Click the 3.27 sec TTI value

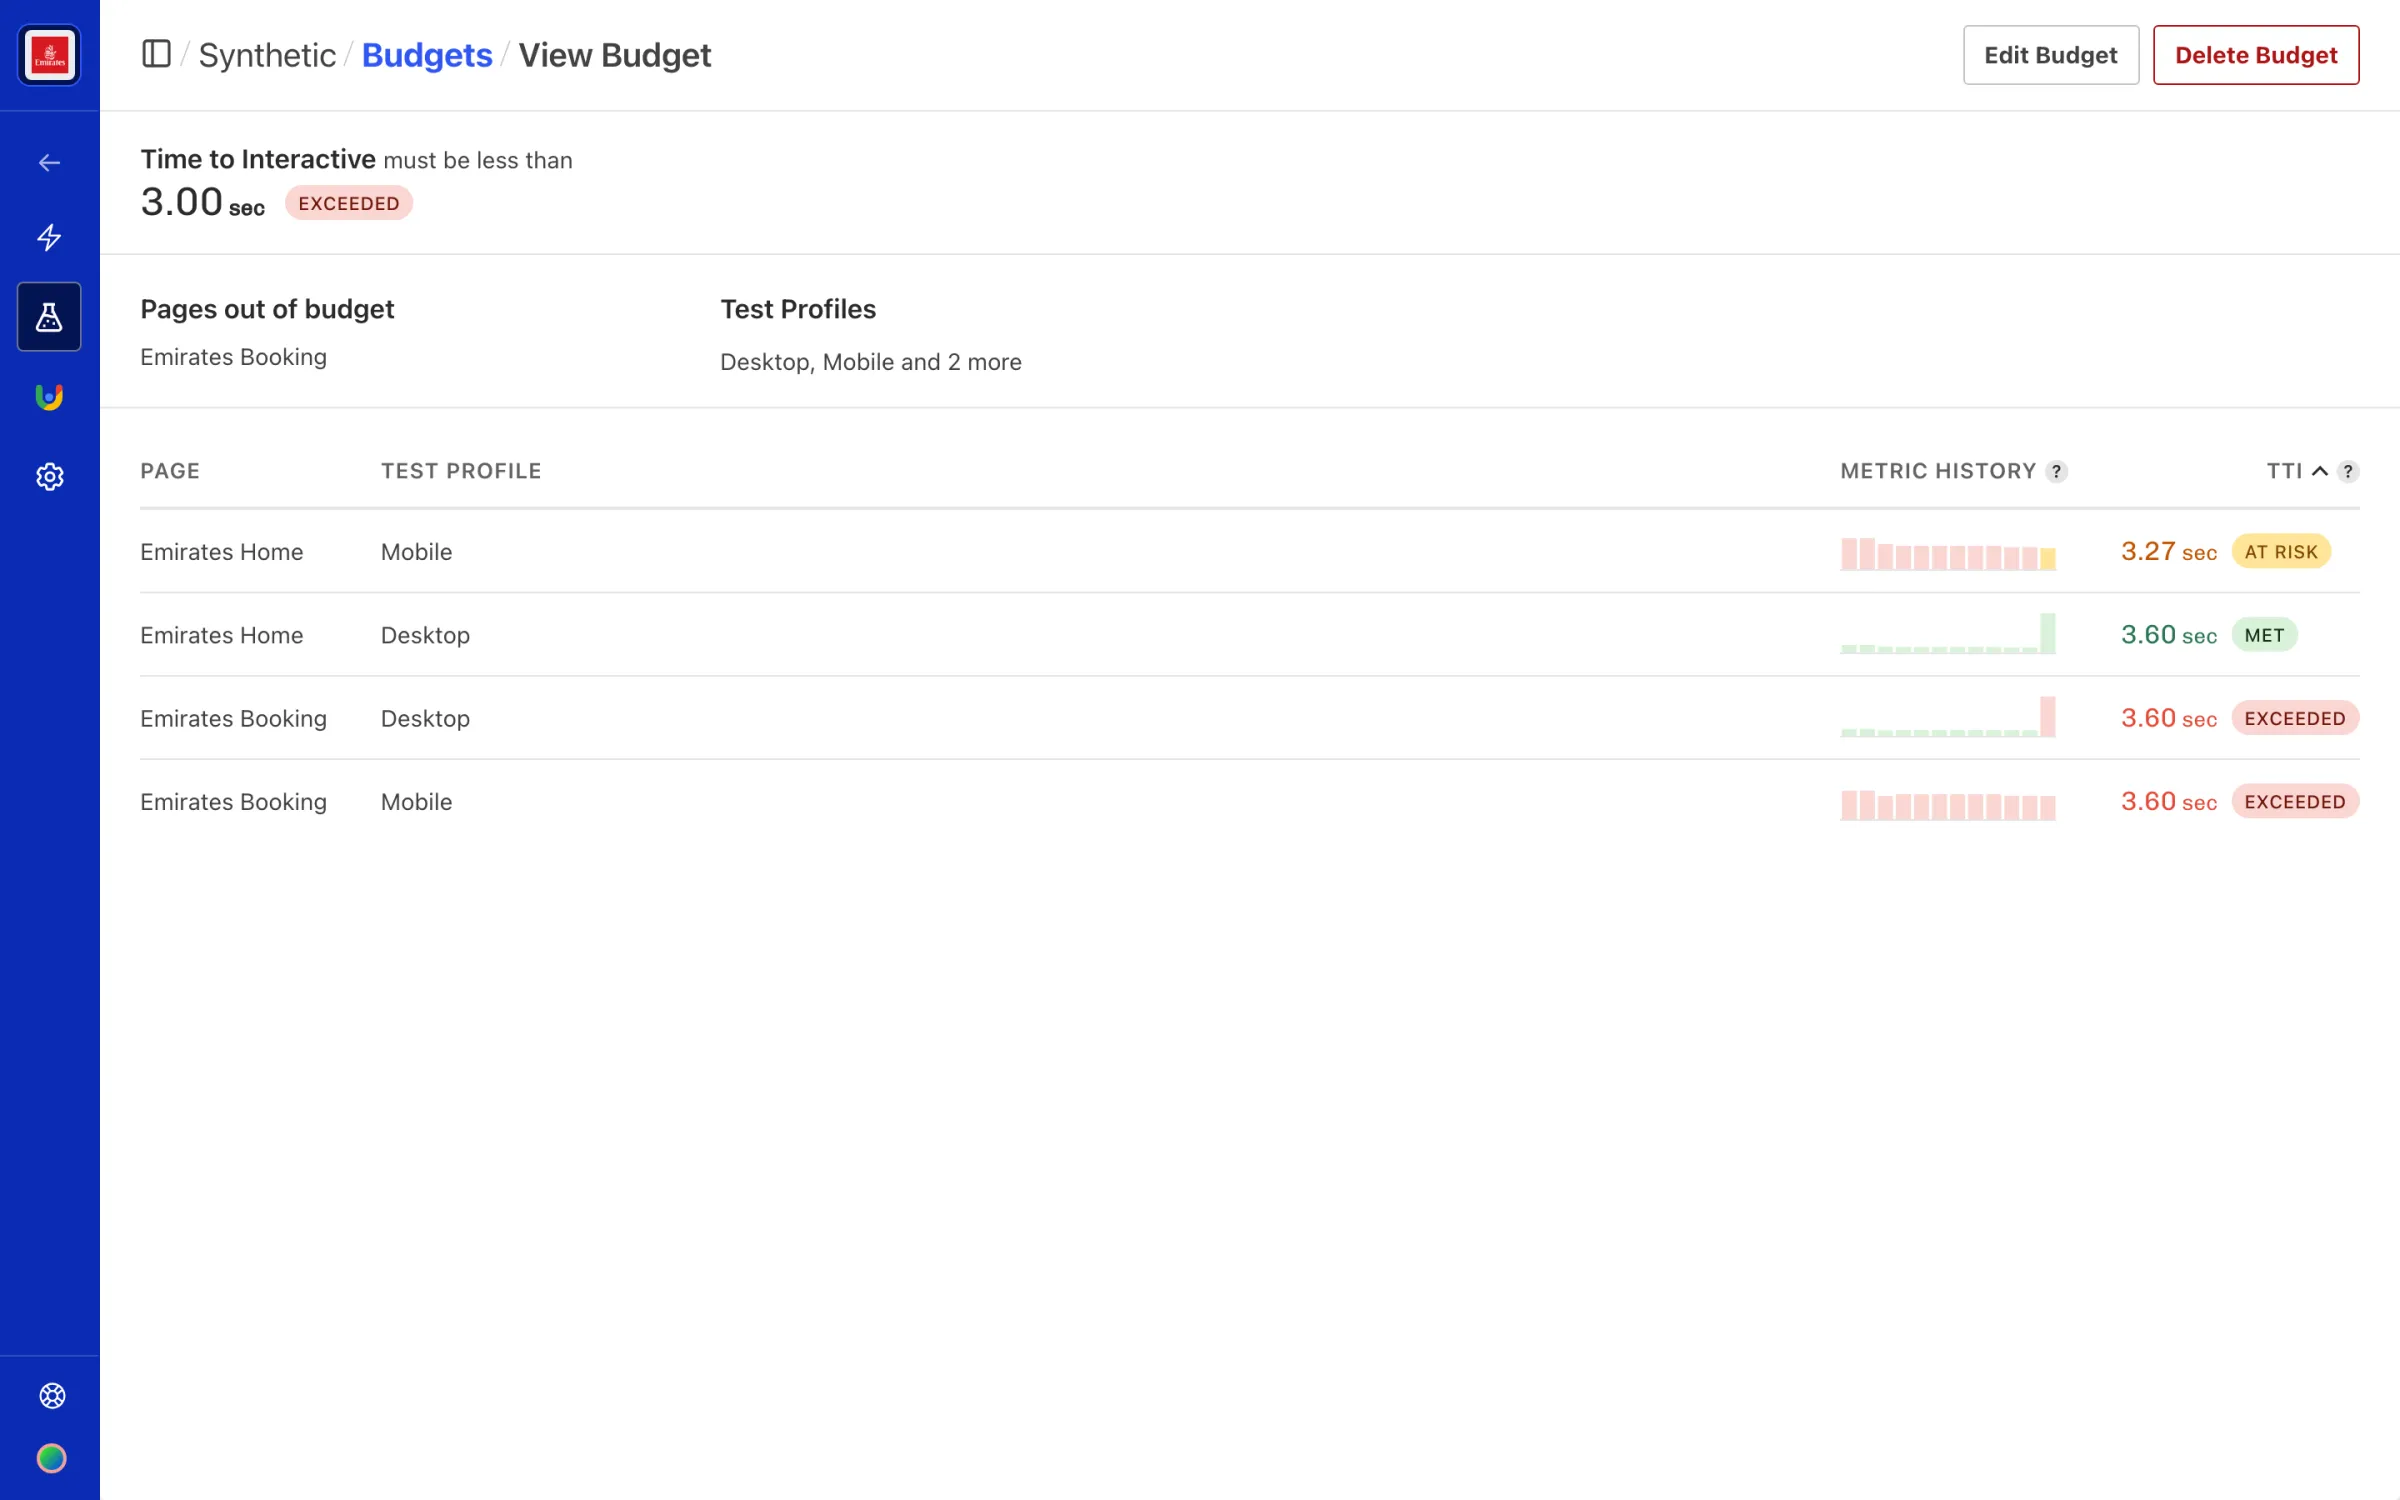(2168, 552)
